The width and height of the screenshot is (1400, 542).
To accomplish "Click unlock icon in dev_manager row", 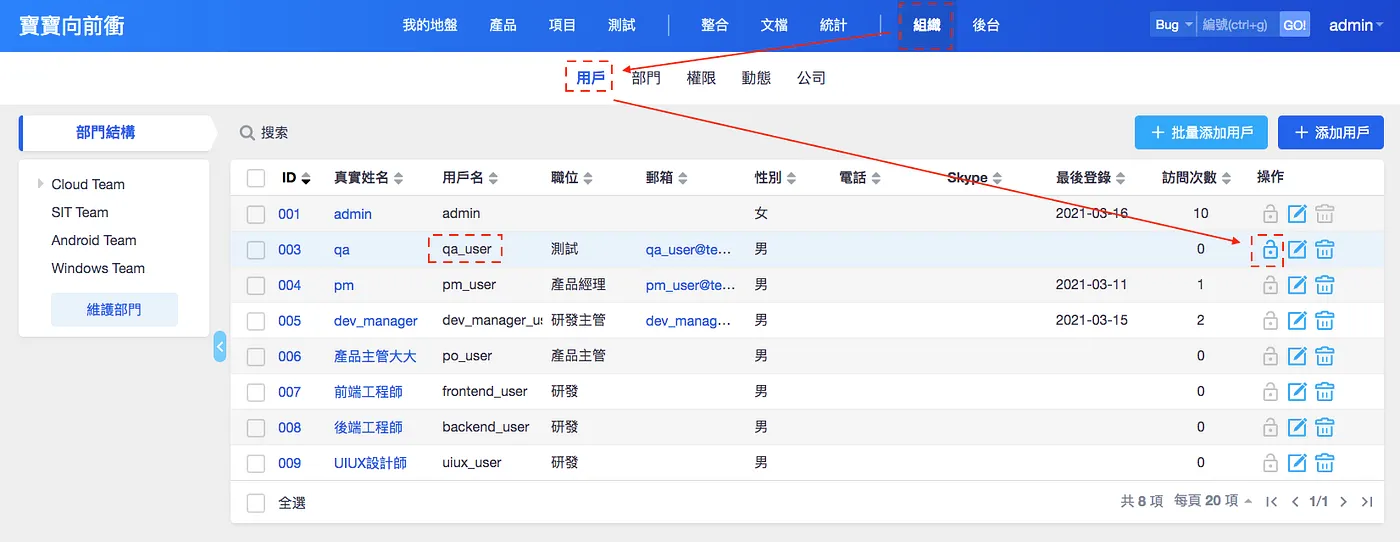I will 1269,321.
